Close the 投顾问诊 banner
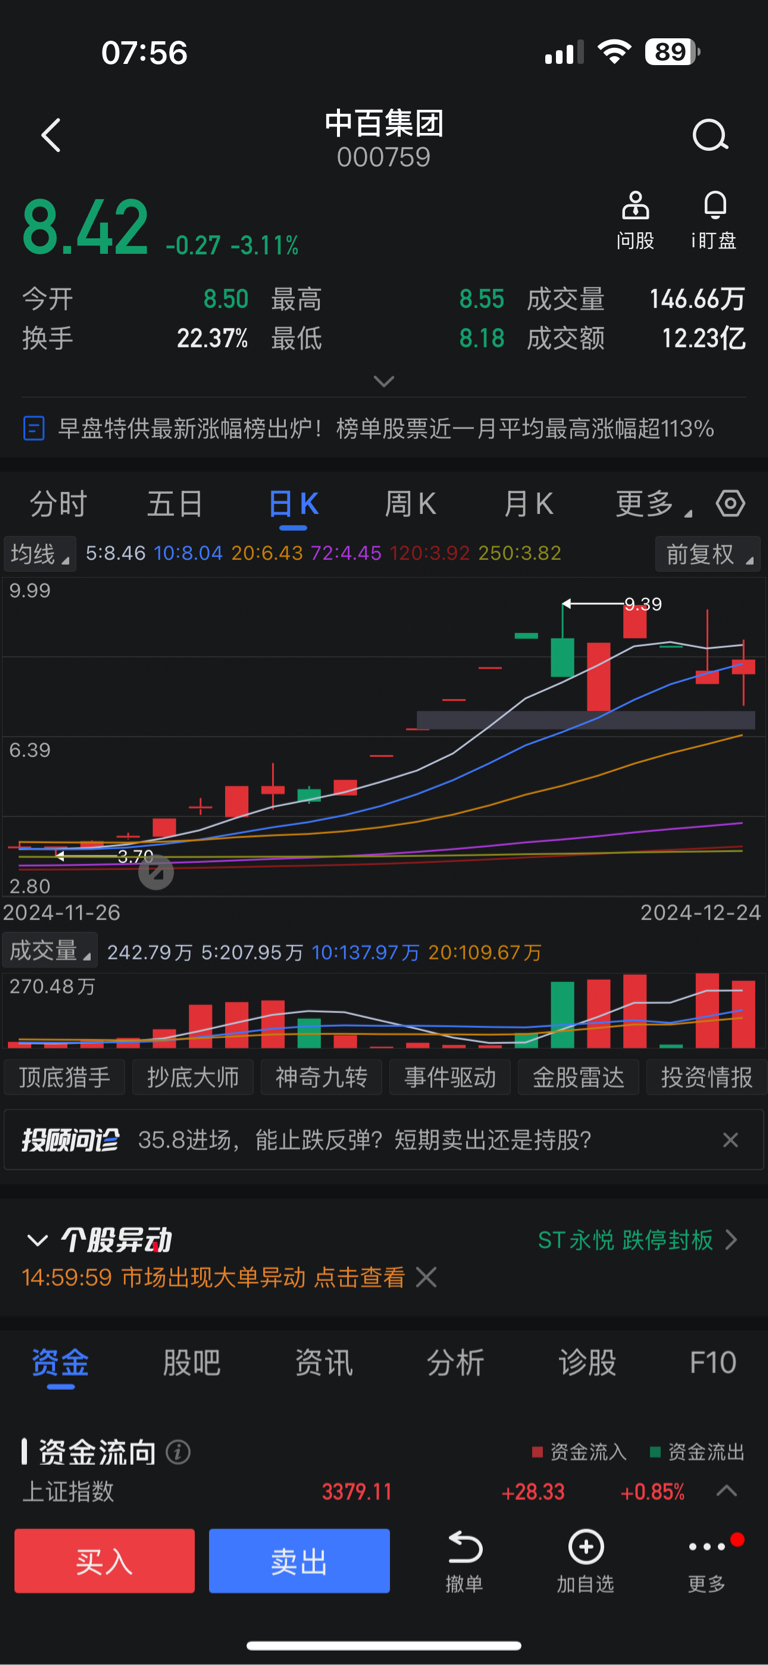 point(731,1140)
